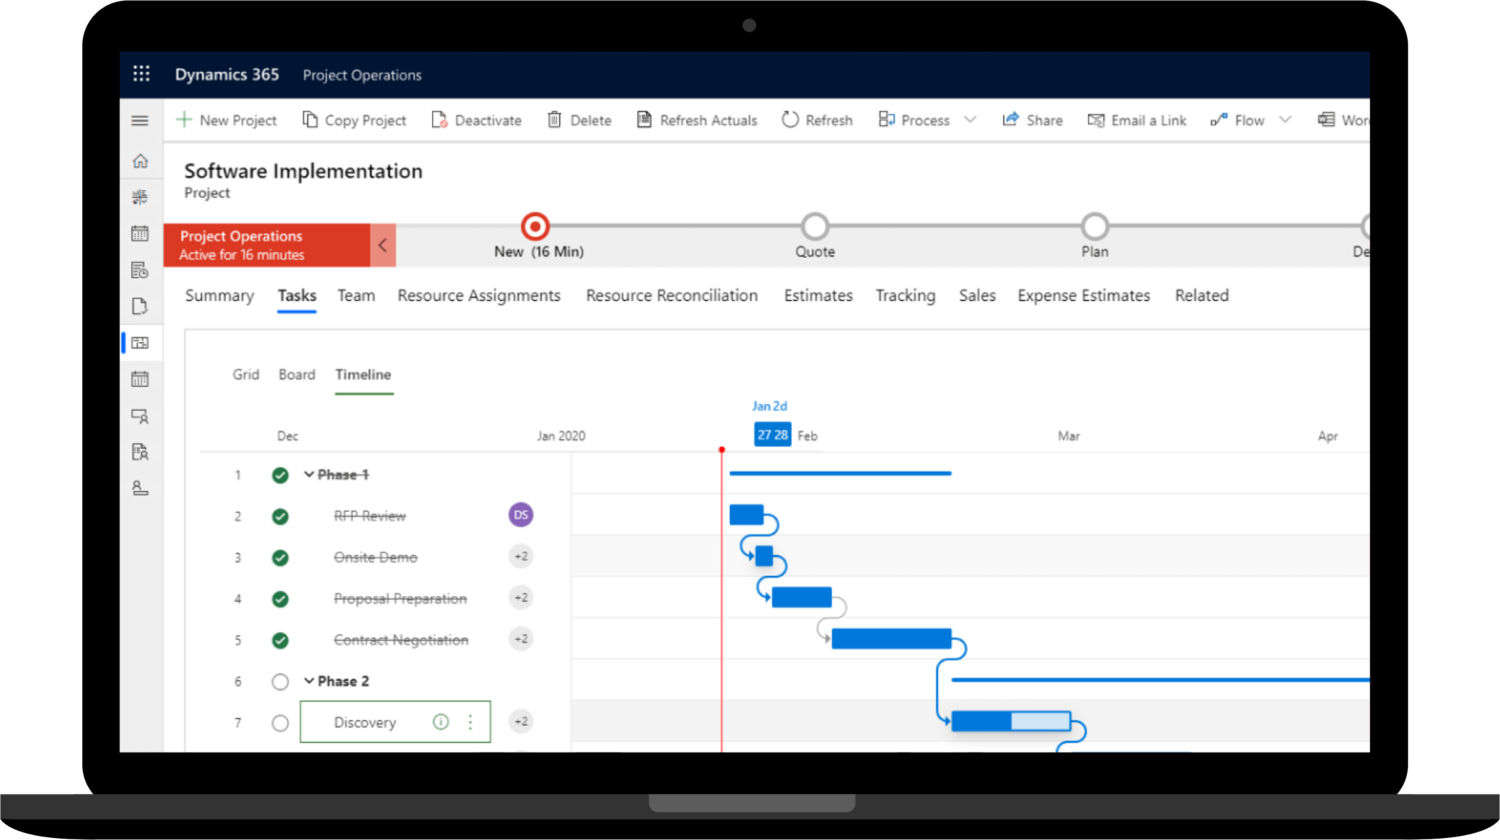1500x840 pixels.
Task: Click the sidebar icon below Home
Action: tap(140, 197)
